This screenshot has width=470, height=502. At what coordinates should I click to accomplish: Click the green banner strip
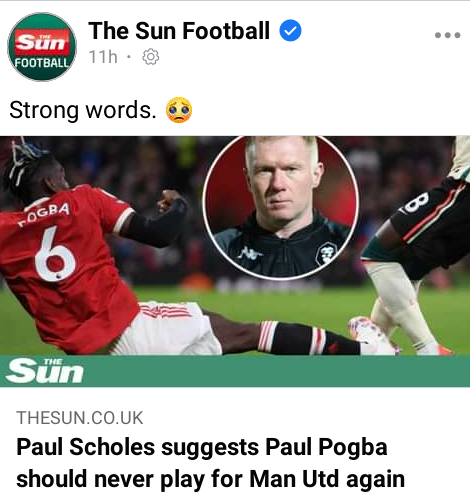tap(235, 371)
